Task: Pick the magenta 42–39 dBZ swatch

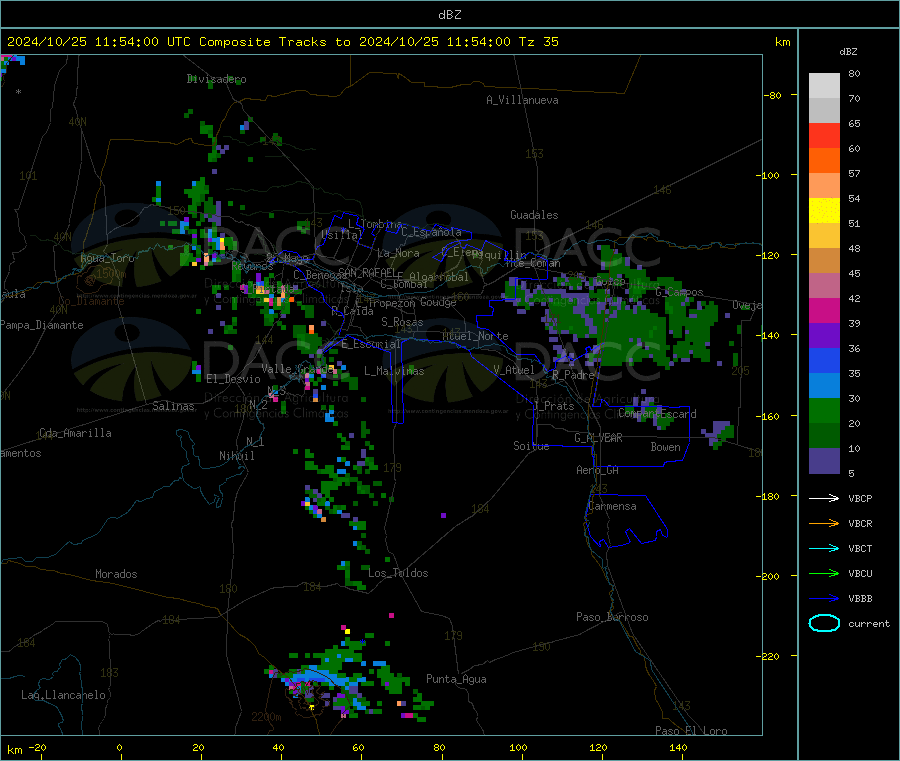Action: (x=824, y=310)
